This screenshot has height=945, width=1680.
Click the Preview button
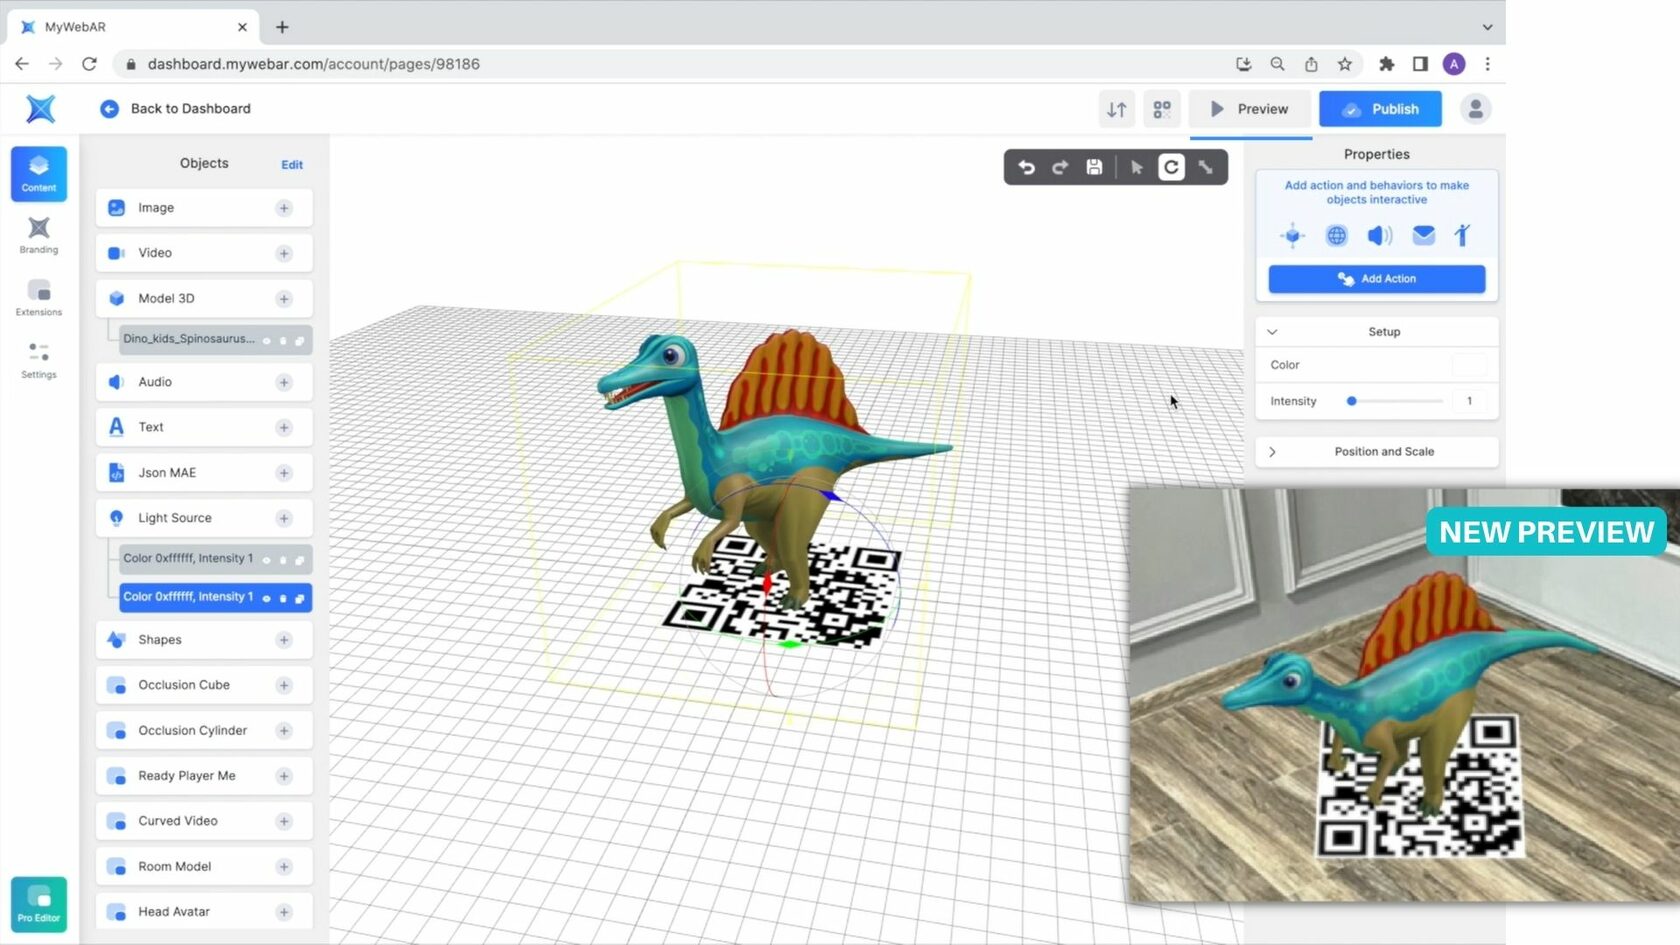point(1250,109)
